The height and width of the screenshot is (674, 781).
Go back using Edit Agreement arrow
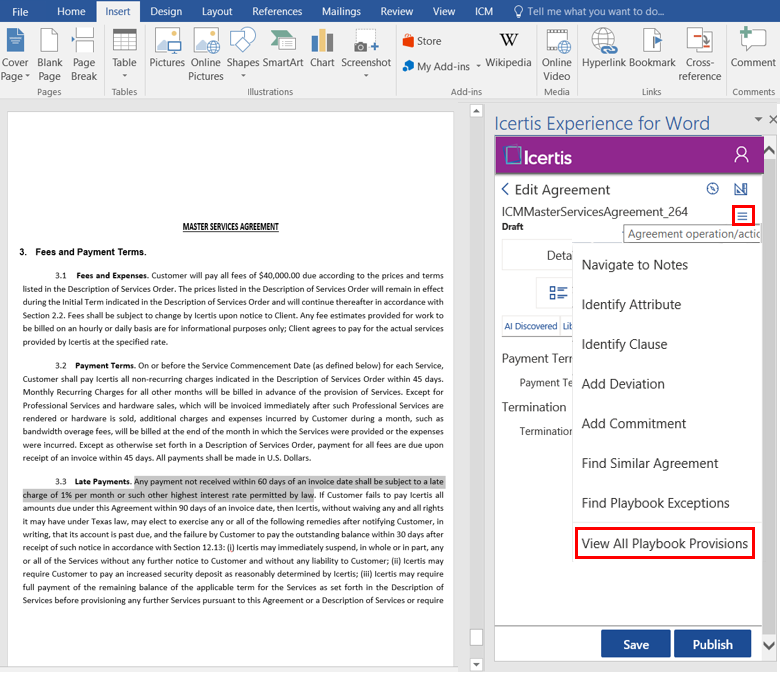(505, 190)
